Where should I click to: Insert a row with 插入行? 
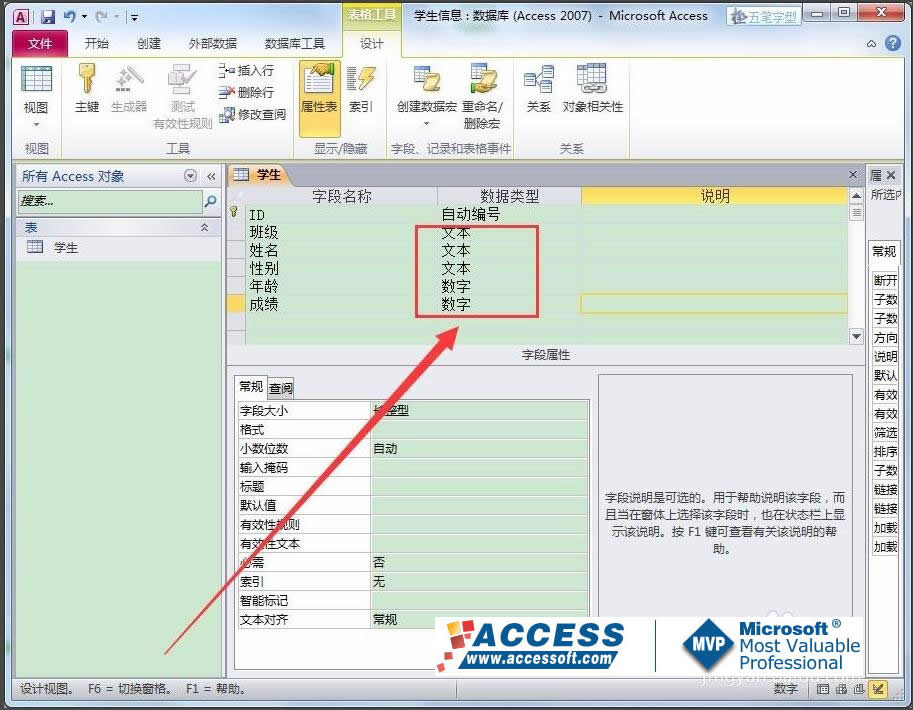pyautogui.click(x=246, y=70)
